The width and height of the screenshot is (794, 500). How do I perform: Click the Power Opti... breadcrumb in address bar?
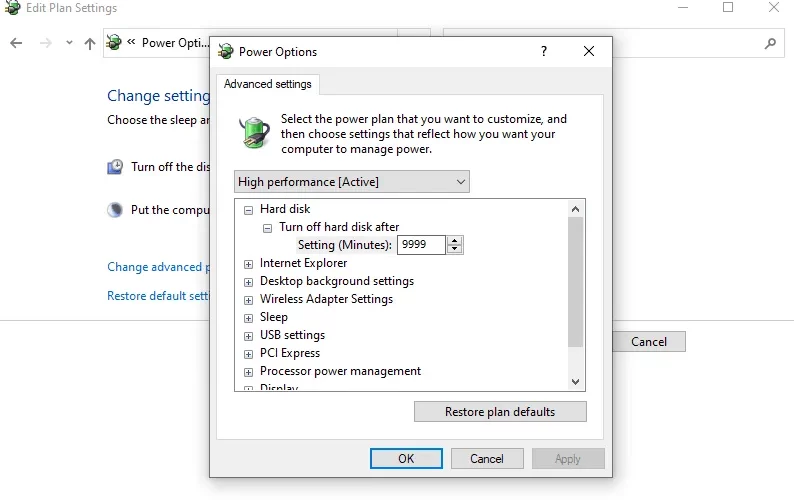(x=175, y=43)
